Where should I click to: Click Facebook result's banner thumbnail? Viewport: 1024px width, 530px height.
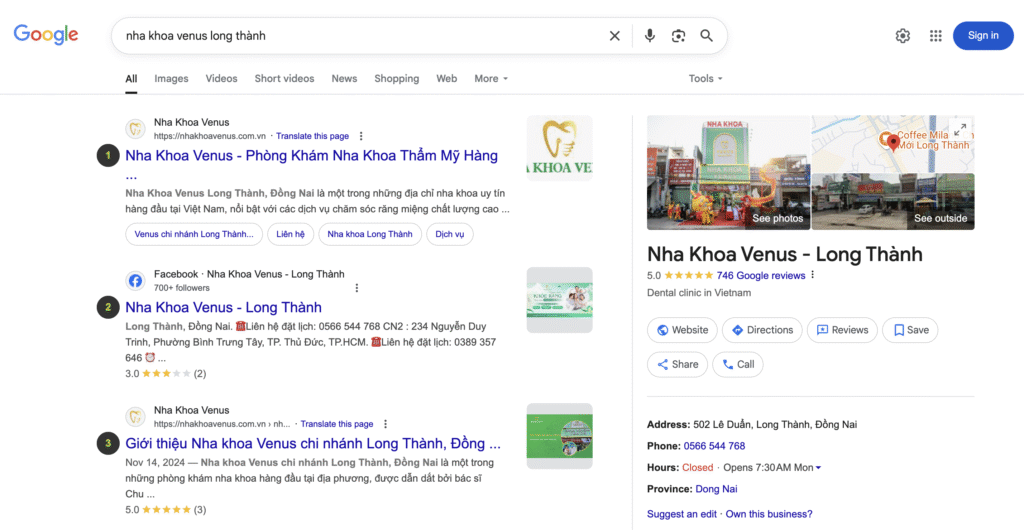pyautogui.click(x=560, y=300)
